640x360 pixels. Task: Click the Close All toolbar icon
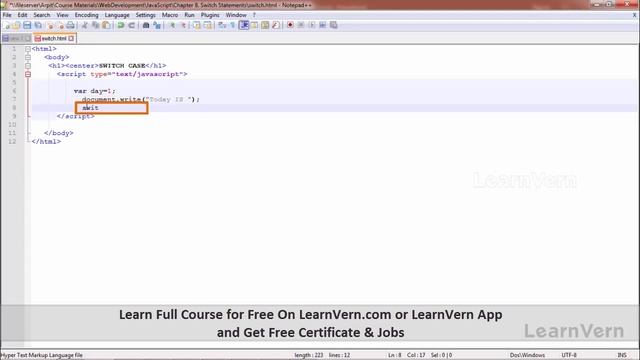[60, 25]
